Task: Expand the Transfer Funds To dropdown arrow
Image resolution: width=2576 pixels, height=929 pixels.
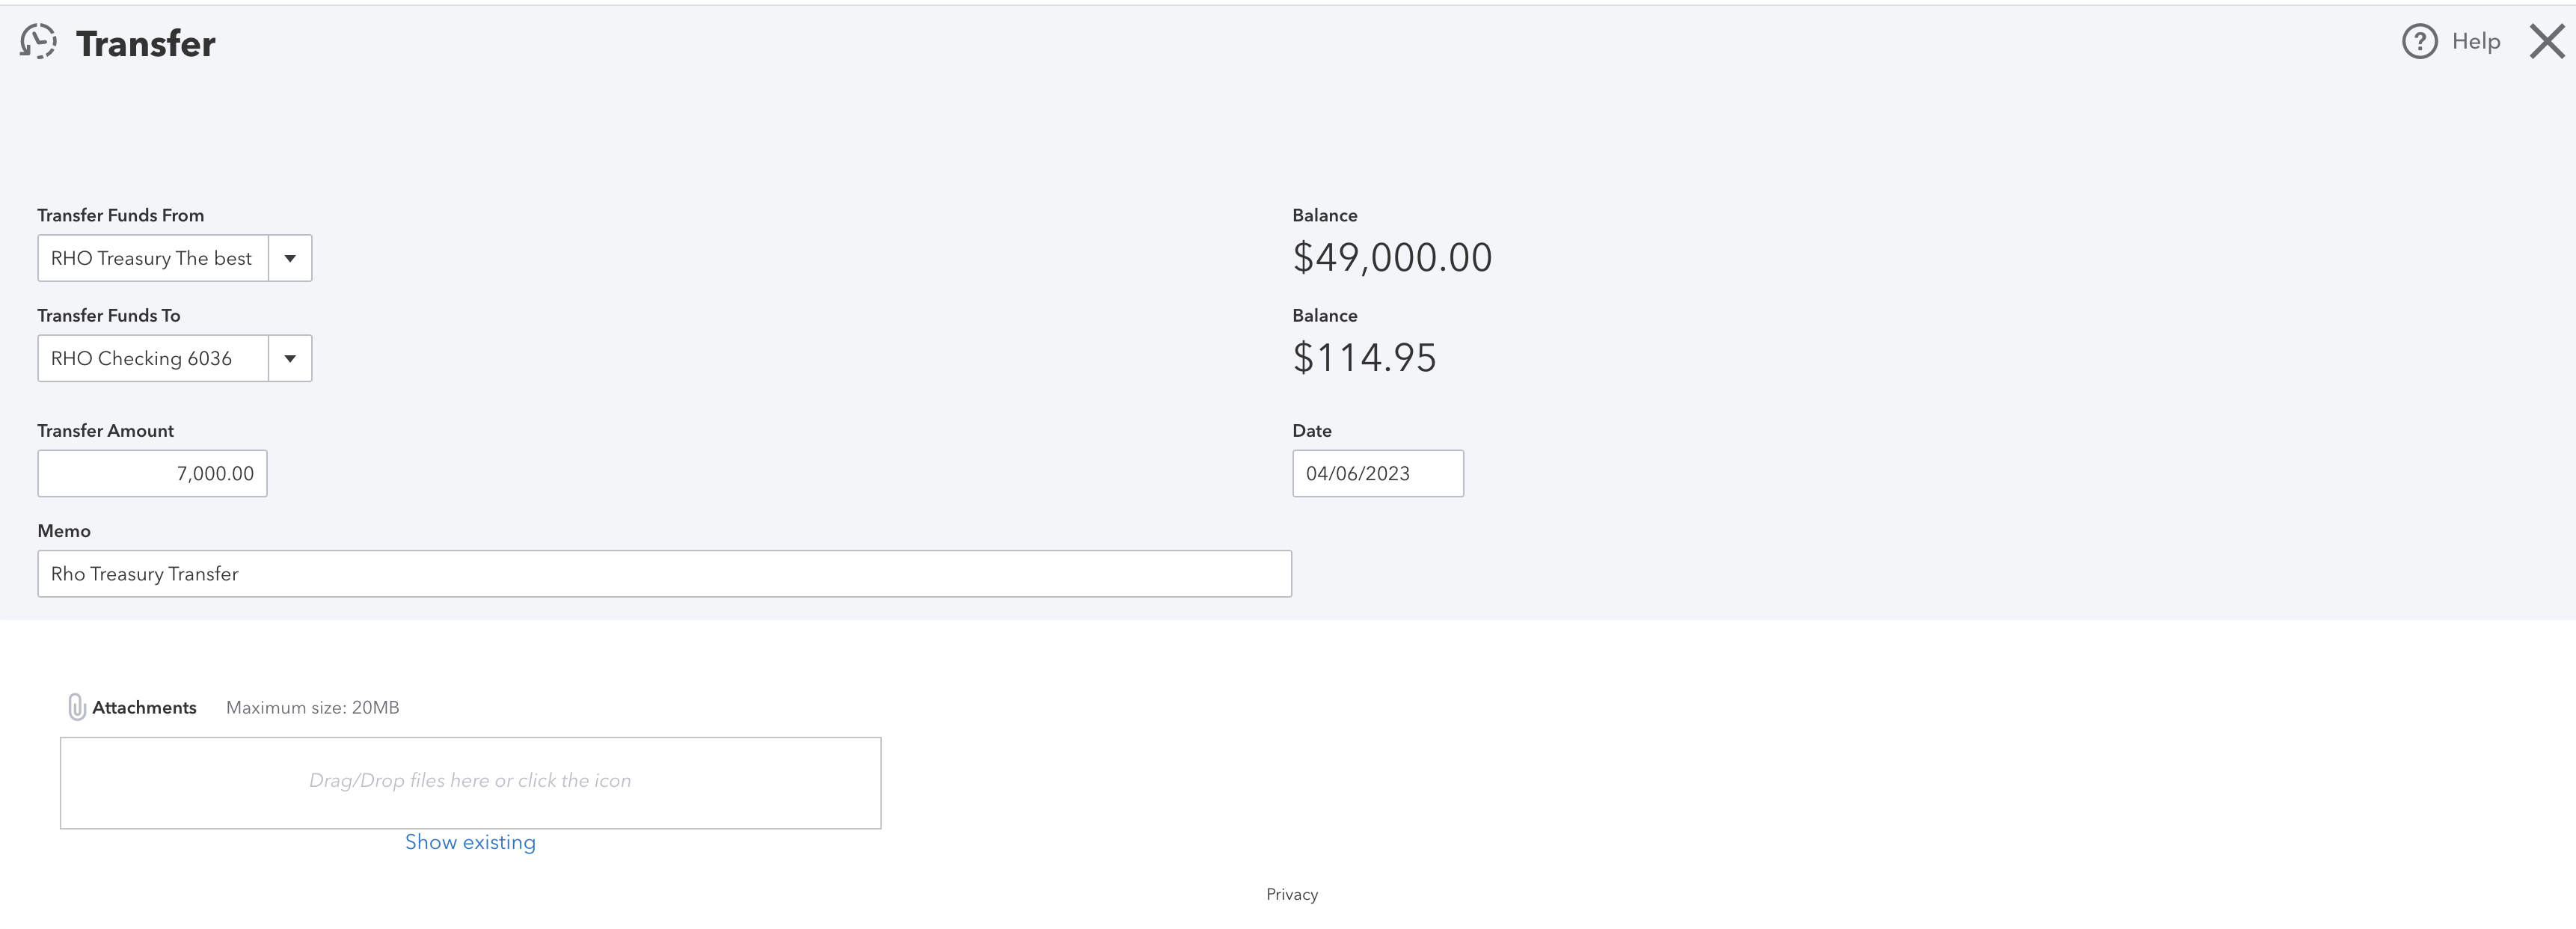Action: [x=290, y=358]
